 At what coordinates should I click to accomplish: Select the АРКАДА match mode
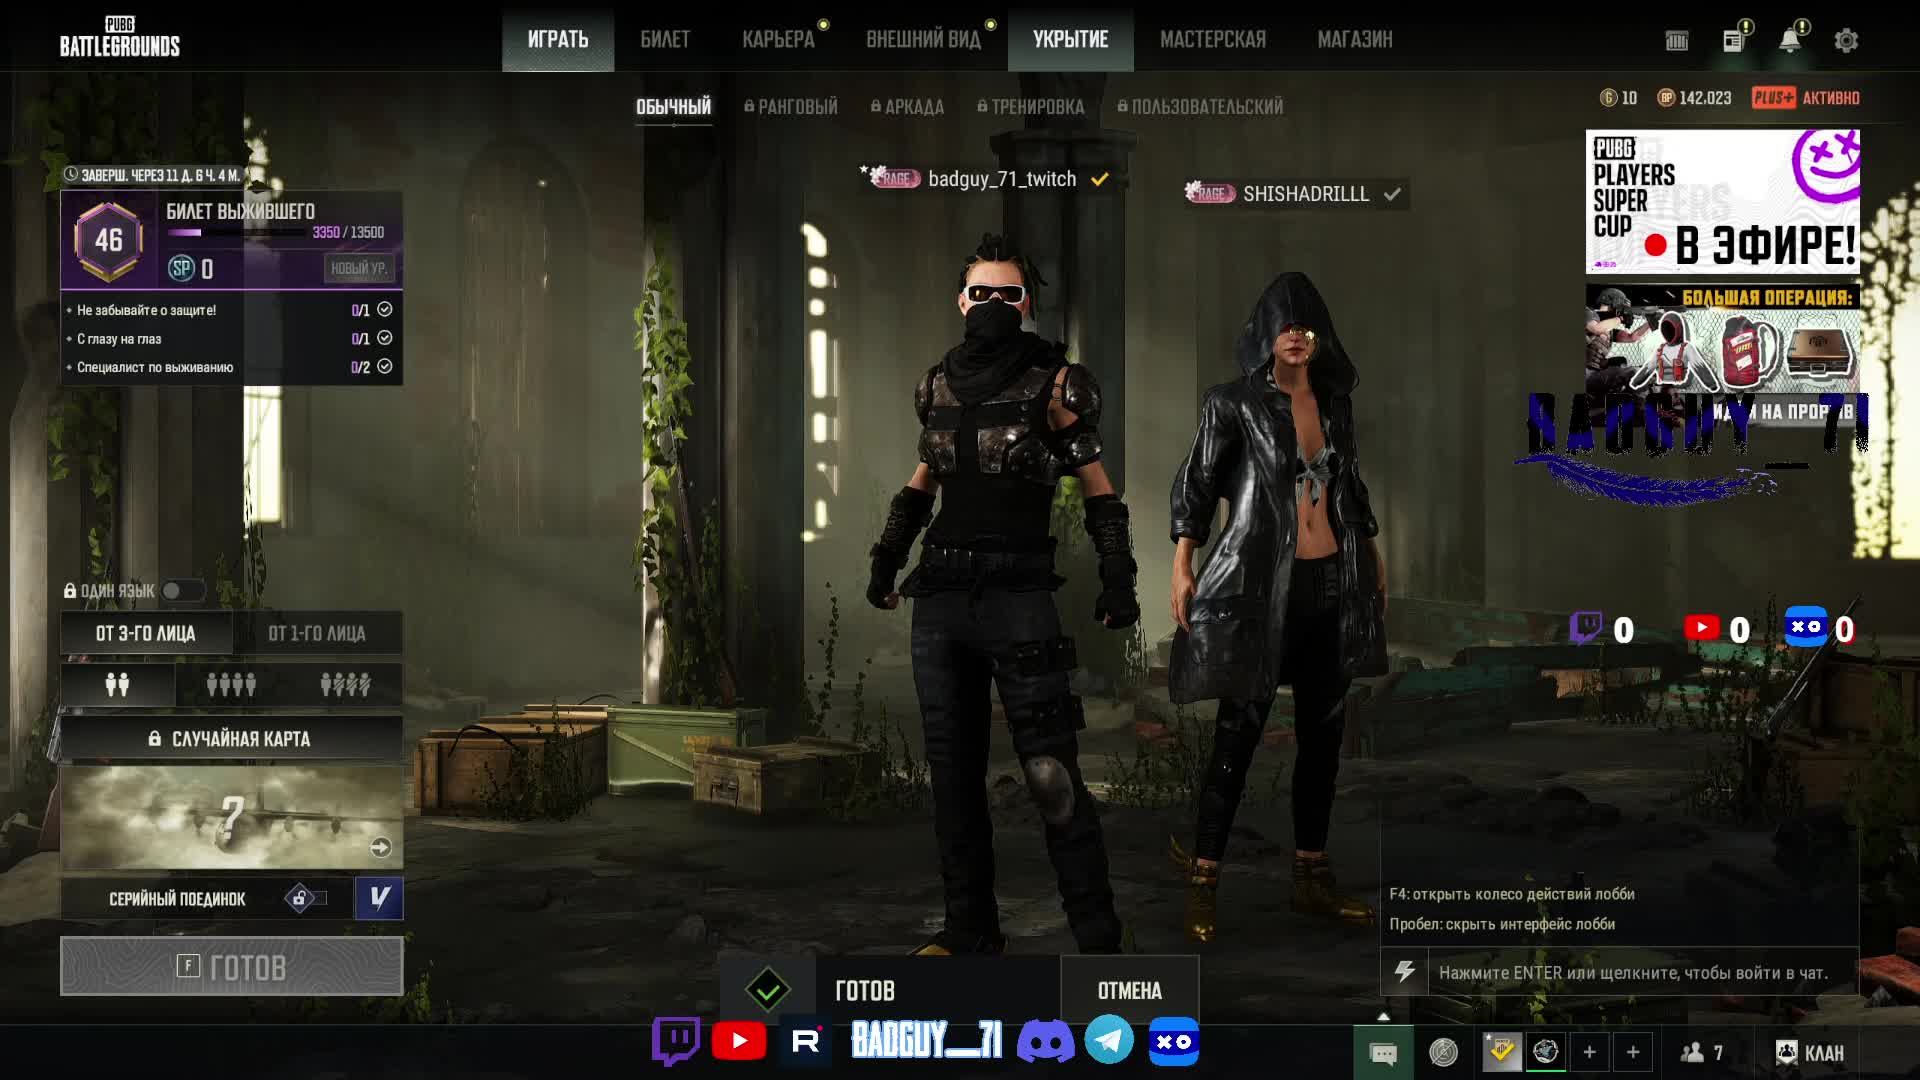907,106
